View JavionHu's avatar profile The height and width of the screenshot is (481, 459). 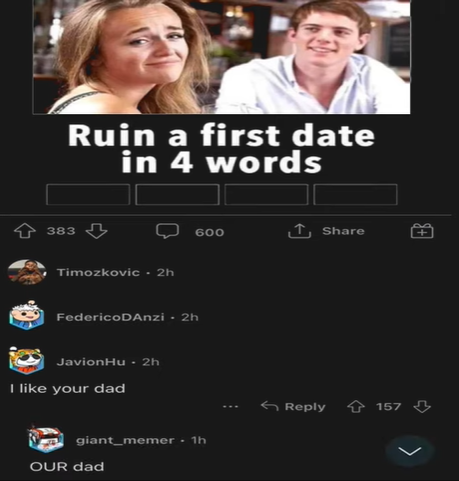coord(26,360)
